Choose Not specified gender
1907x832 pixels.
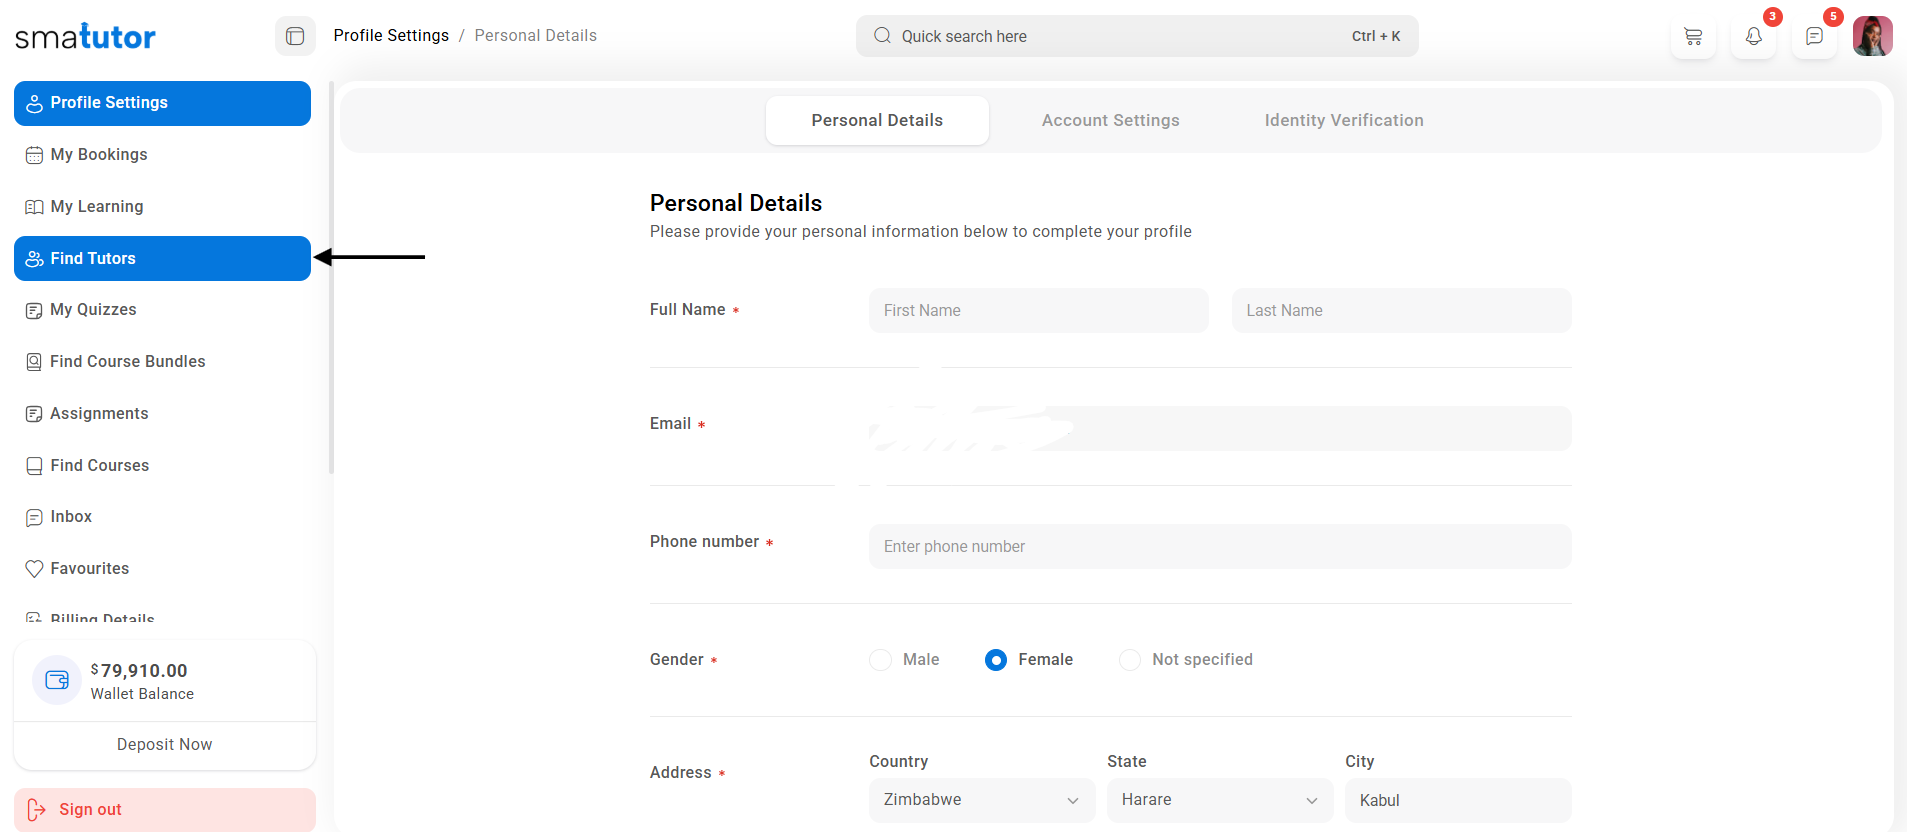coord(1129,660)
